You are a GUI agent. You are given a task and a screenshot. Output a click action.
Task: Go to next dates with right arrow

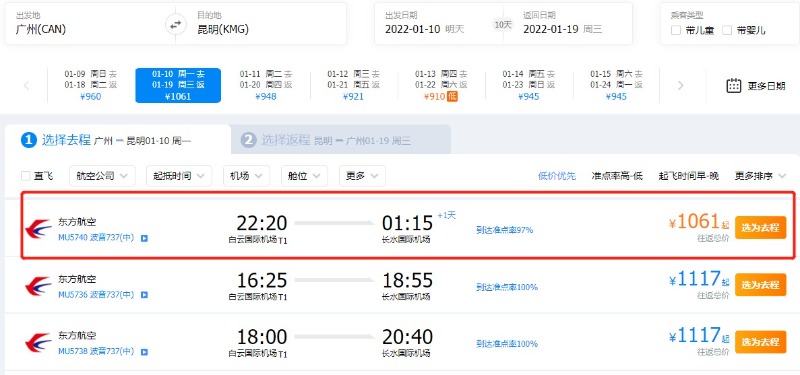point(680,85)
